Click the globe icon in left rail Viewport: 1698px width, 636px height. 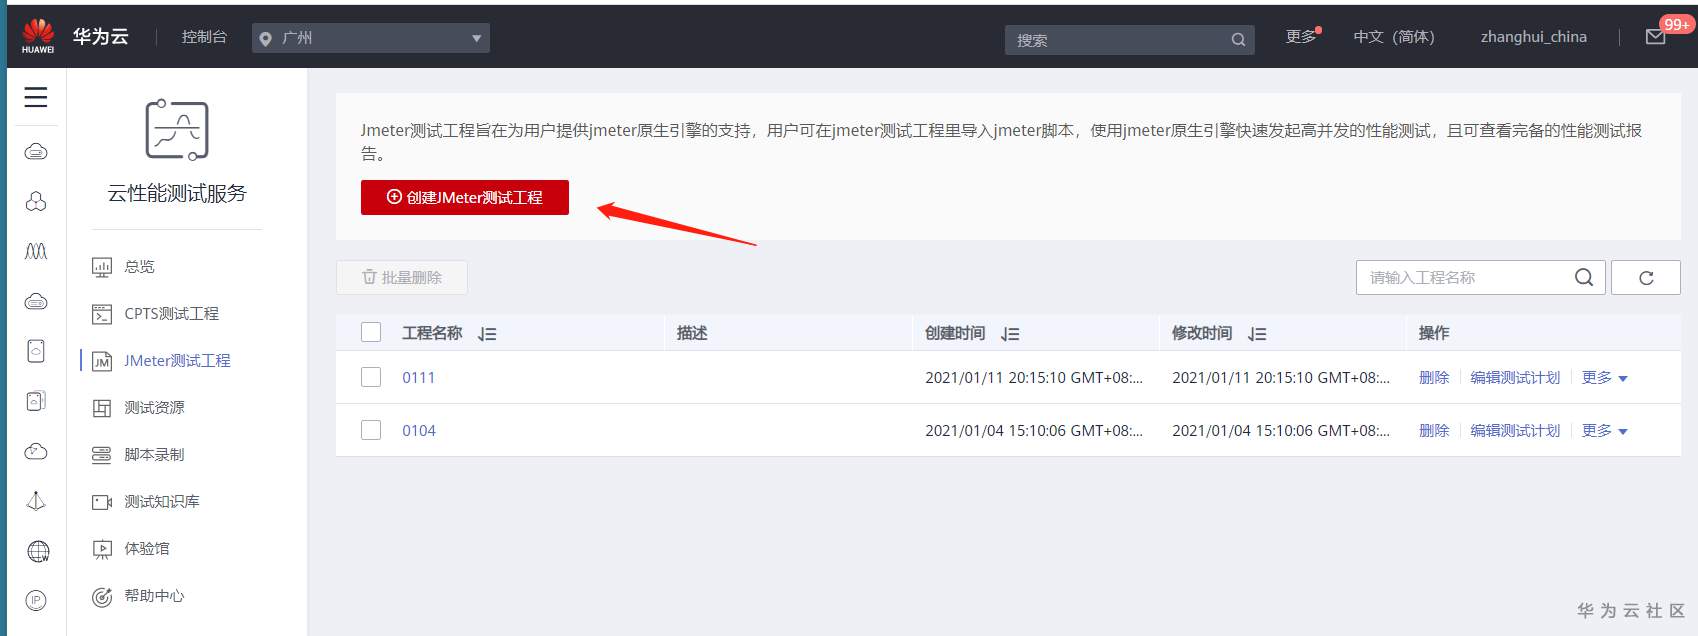pyautogui.click(x=38, y=551)
